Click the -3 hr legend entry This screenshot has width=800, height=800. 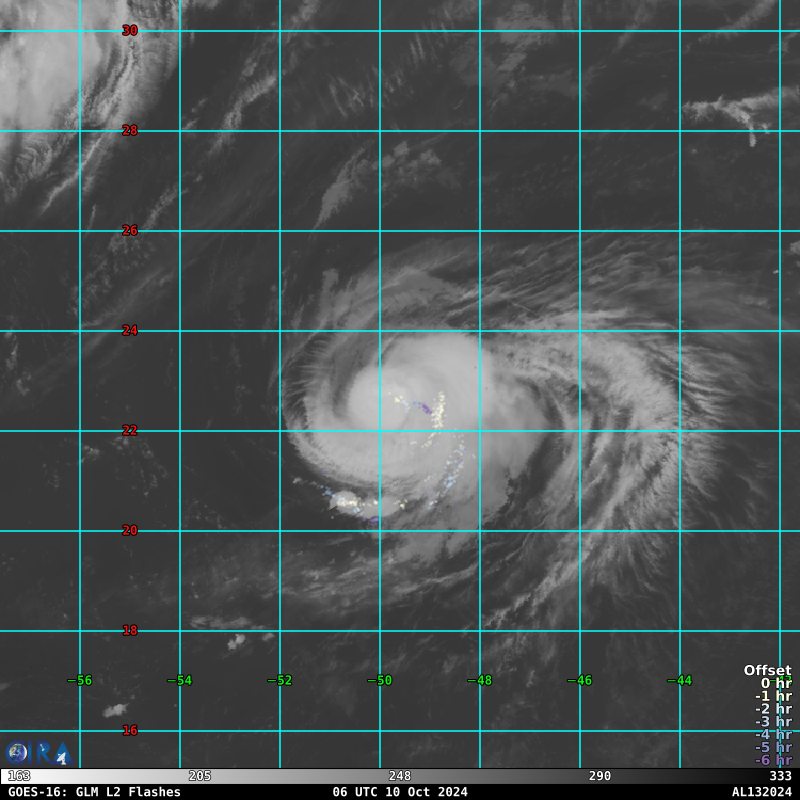773,721
